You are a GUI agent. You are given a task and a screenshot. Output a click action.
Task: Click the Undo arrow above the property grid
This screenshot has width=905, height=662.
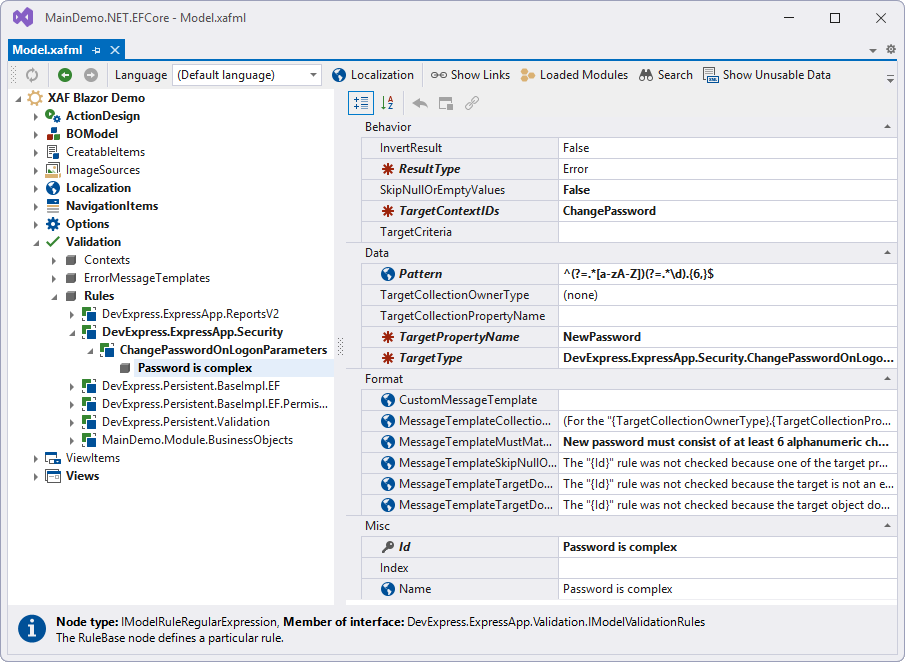(419, 102)
